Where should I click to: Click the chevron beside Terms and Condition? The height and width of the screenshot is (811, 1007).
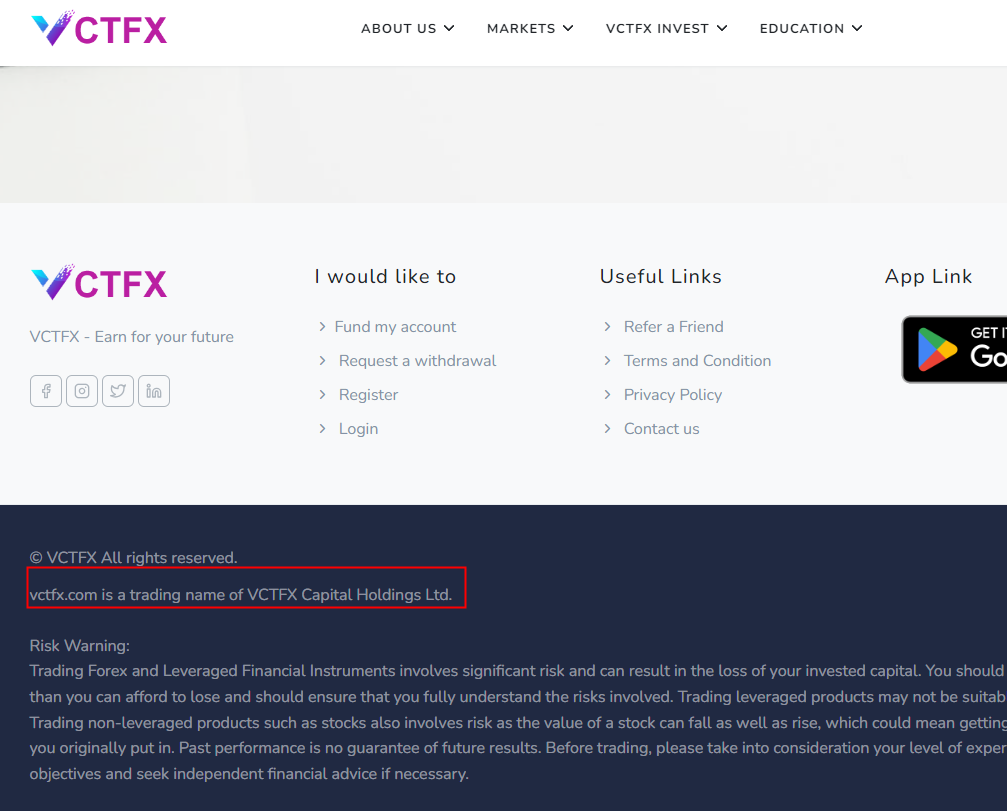(x=608, y=361)
